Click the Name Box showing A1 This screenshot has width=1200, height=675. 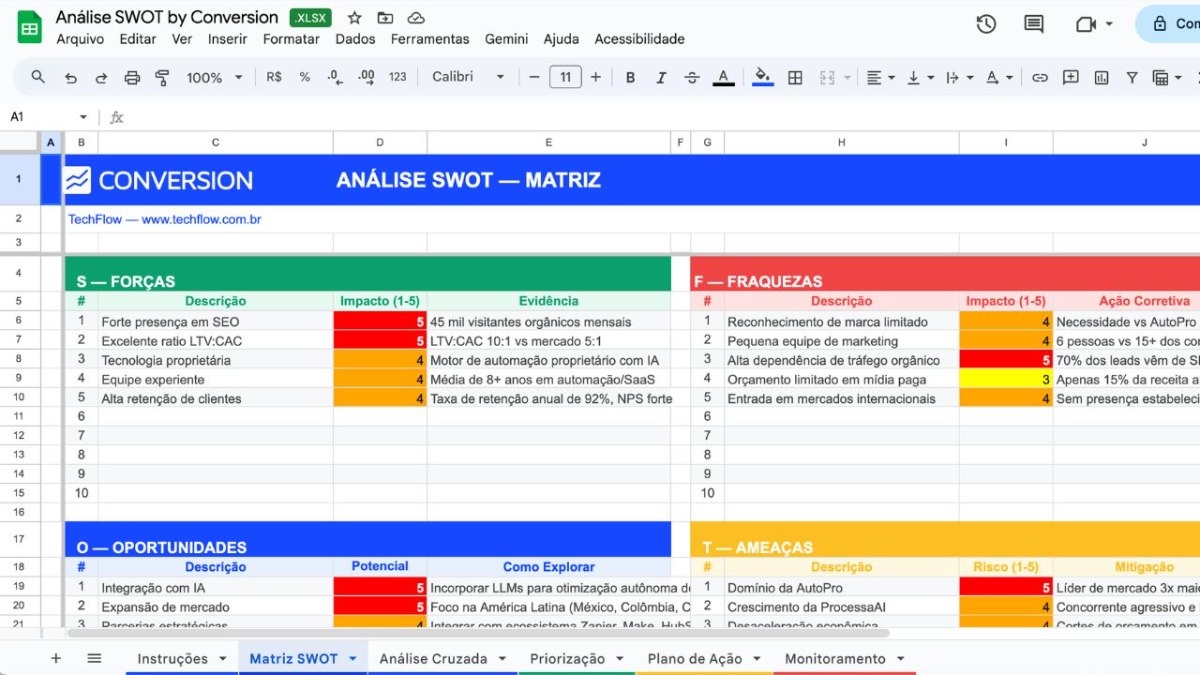click(x=40, y=116)
